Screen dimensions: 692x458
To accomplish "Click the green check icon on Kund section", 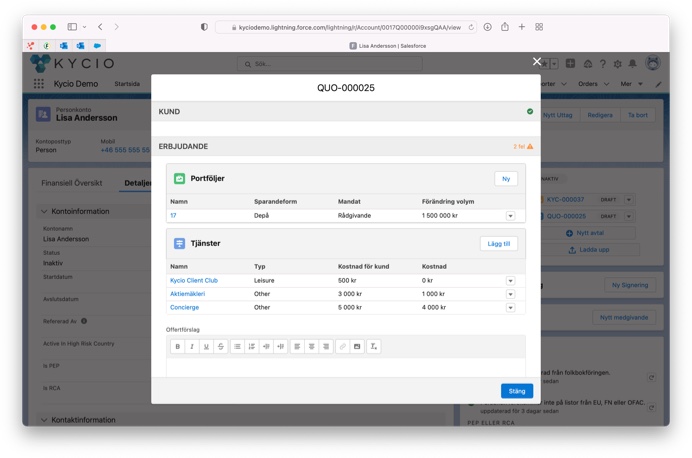I will (x=530, y=111).
